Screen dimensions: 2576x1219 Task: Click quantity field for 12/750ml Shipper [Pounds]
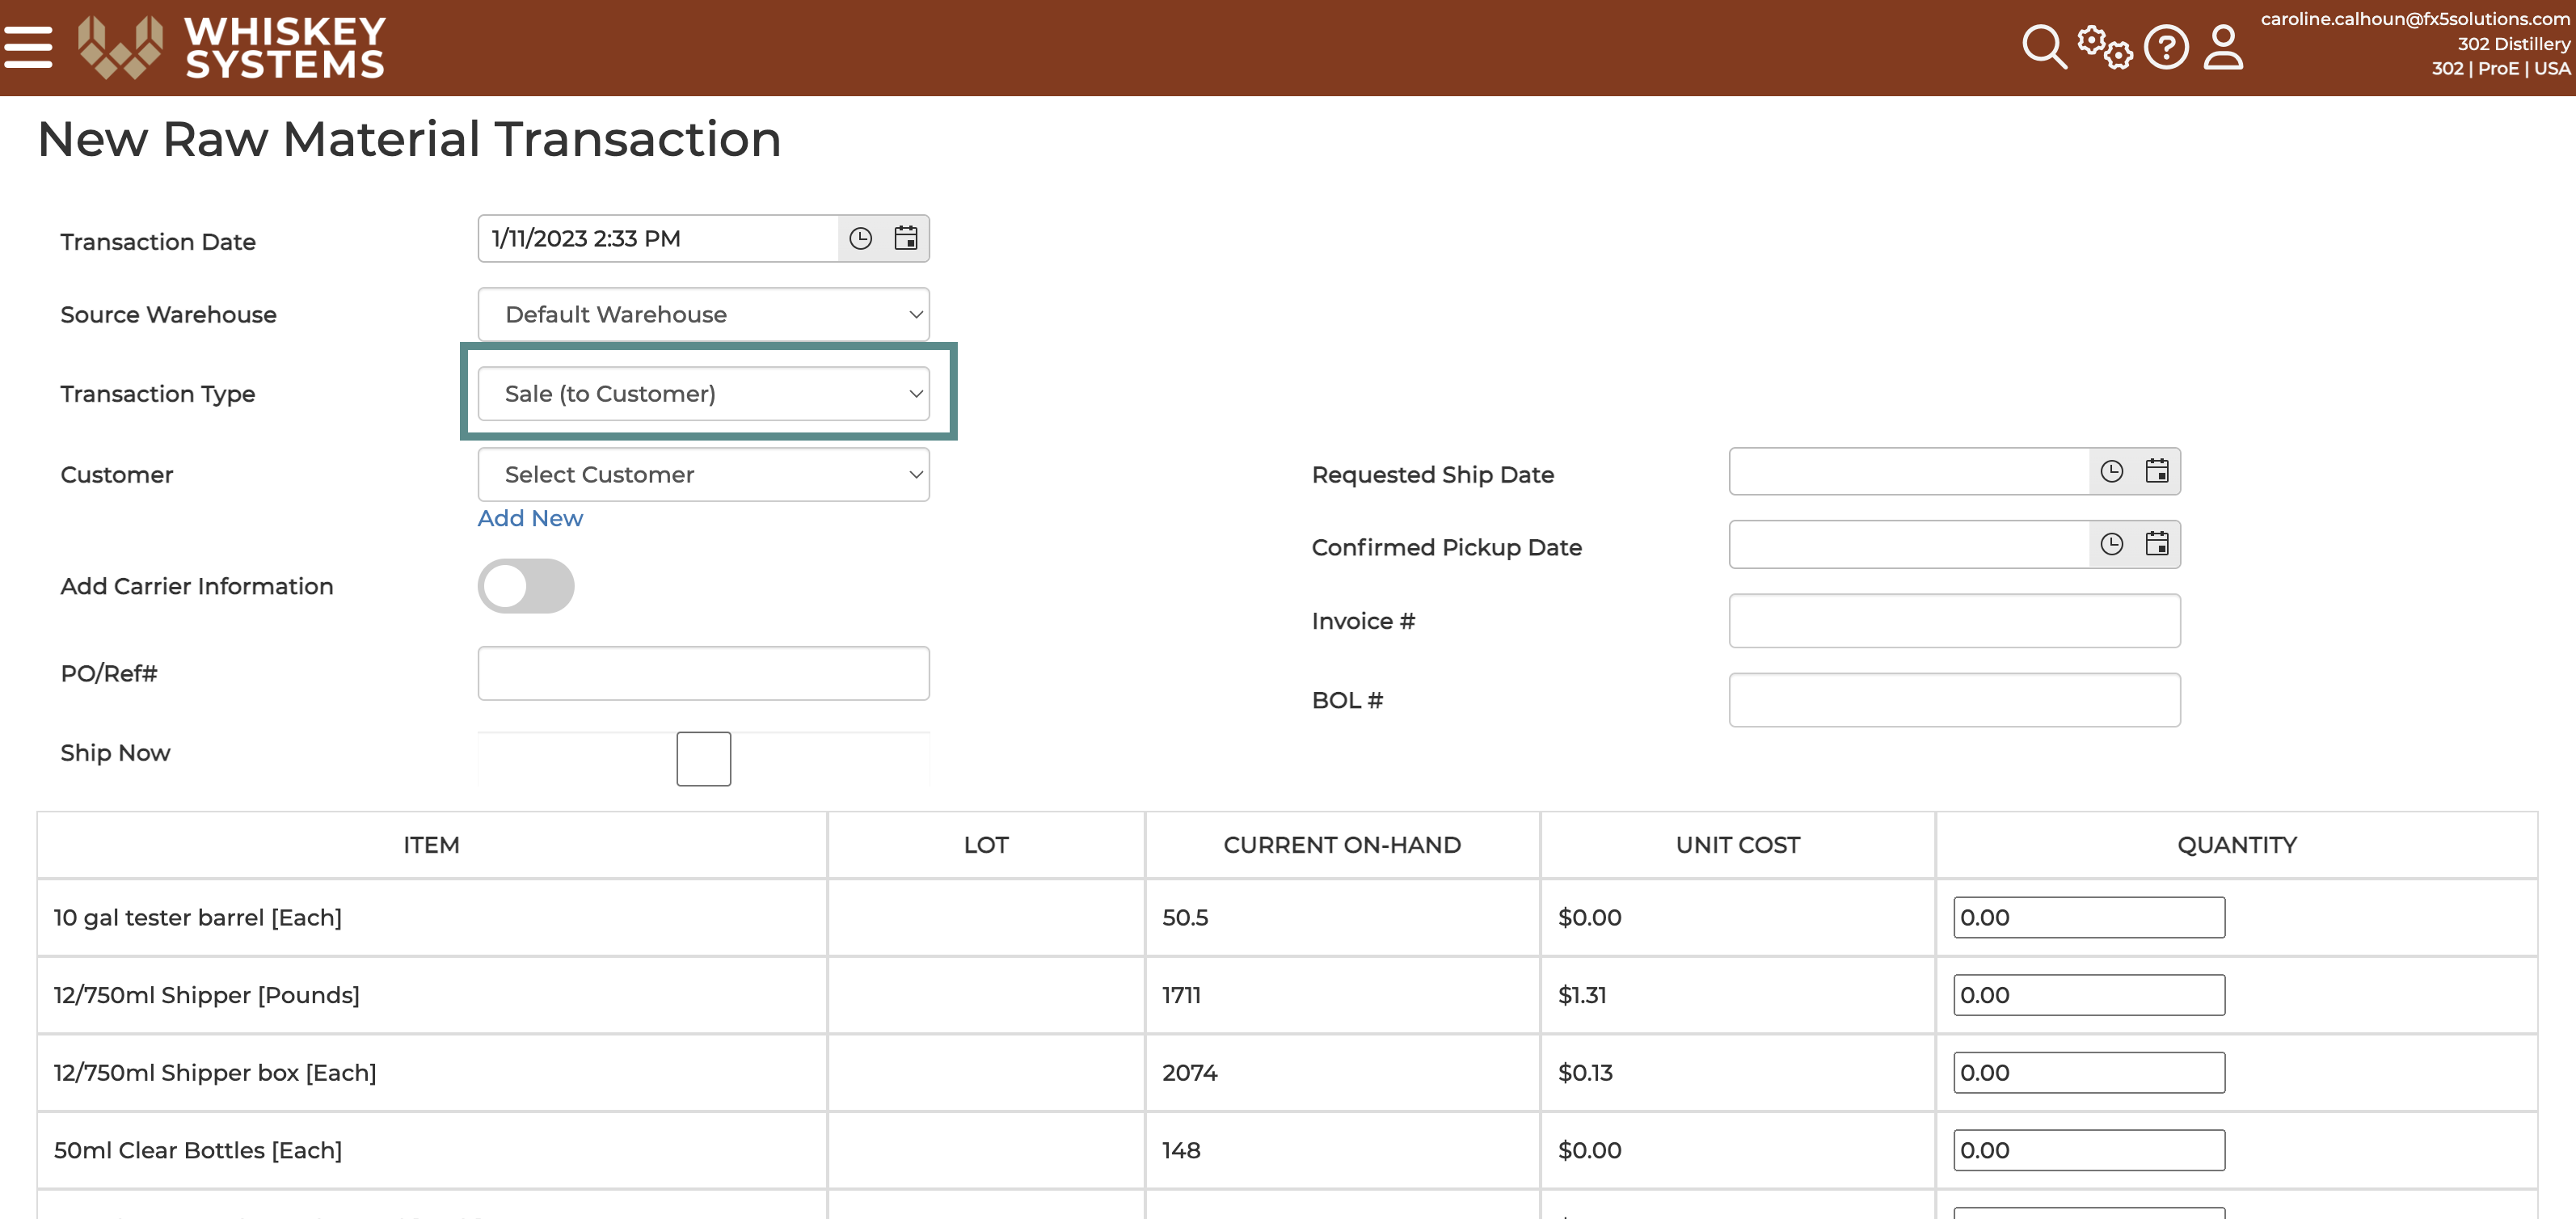2089,995
